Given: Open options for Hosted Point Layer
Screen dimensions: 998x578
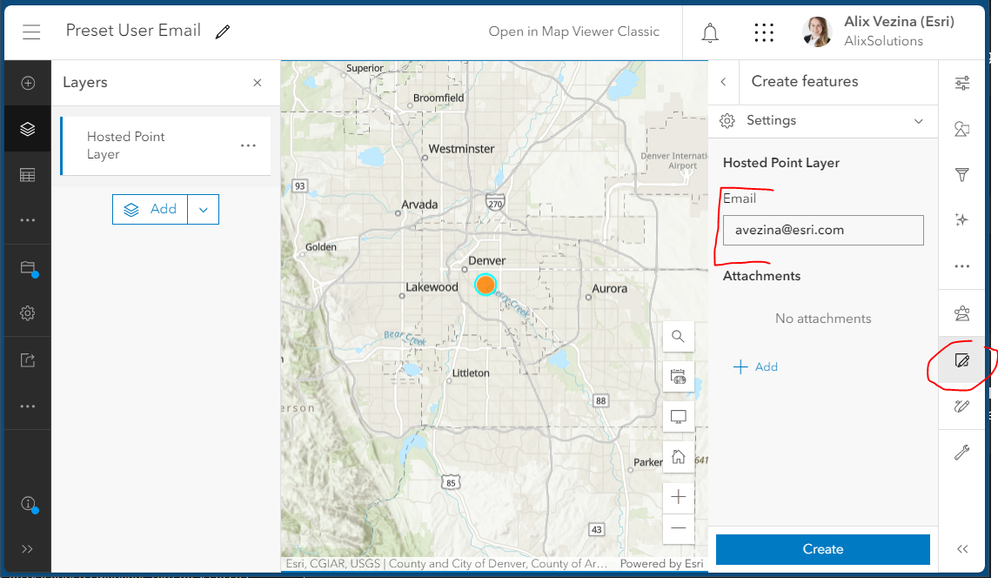Looking at the screenshot, I should (x=248, y=146).
